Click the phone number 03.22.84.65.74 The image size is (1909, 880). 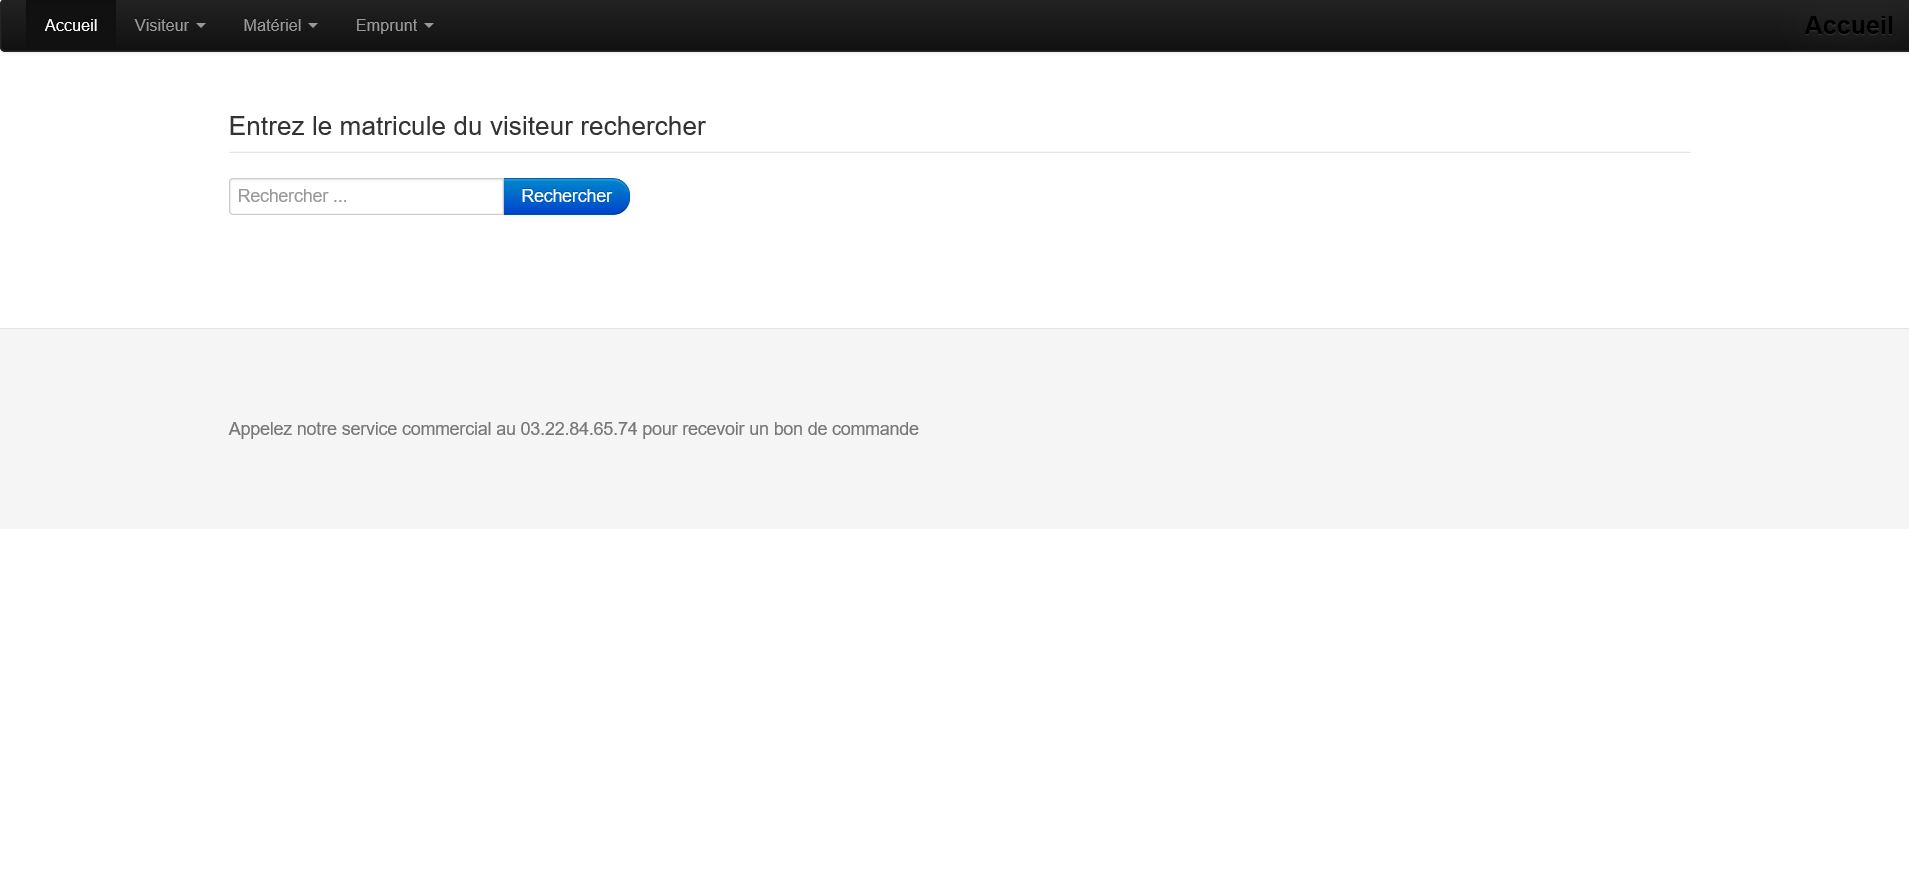click(578, 429)
